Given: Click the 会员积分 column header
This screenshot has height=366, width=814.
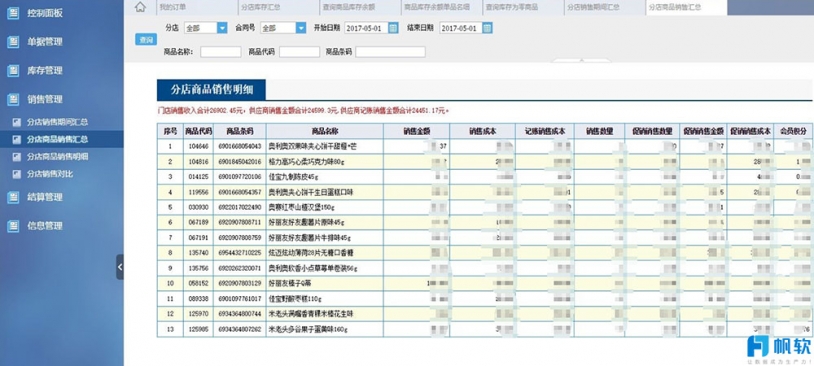Looking at the screenshot, I should 793,132.
